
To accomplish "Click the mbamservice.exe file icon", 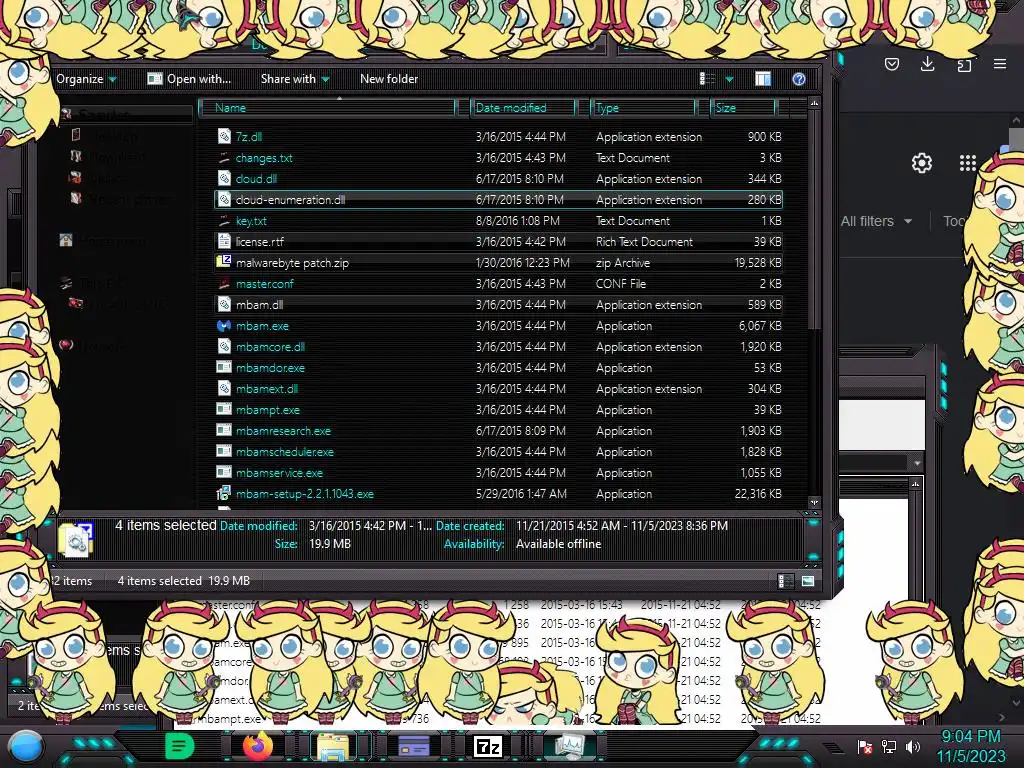I will tap(224, 472).
